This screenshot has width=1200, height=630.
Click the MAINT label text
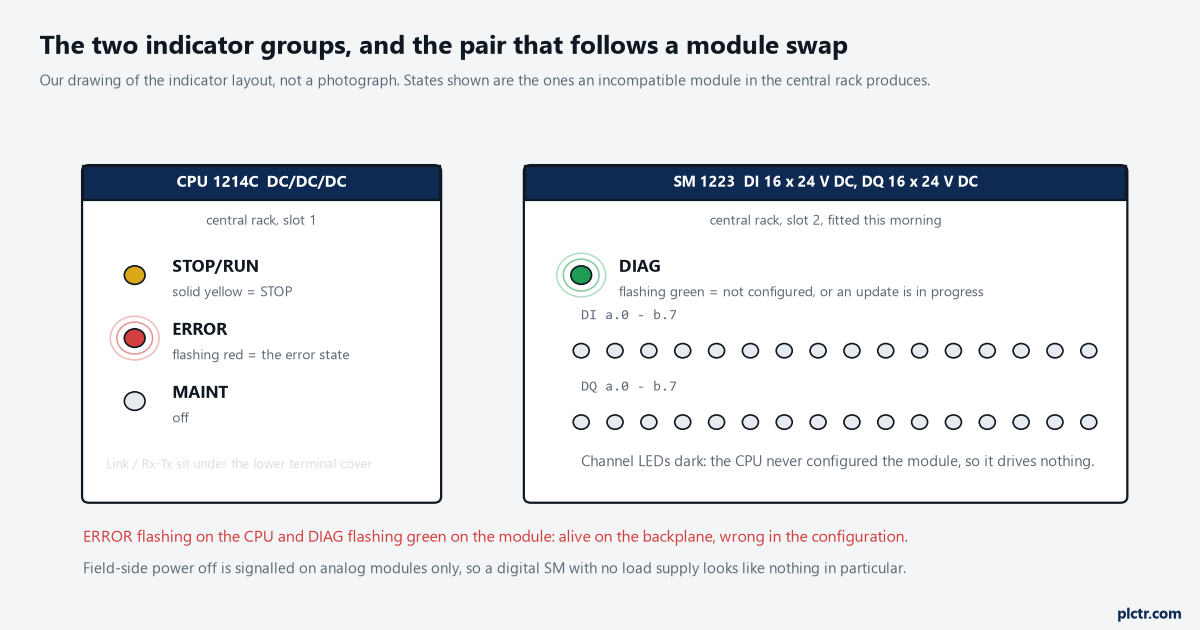[200, 392]
